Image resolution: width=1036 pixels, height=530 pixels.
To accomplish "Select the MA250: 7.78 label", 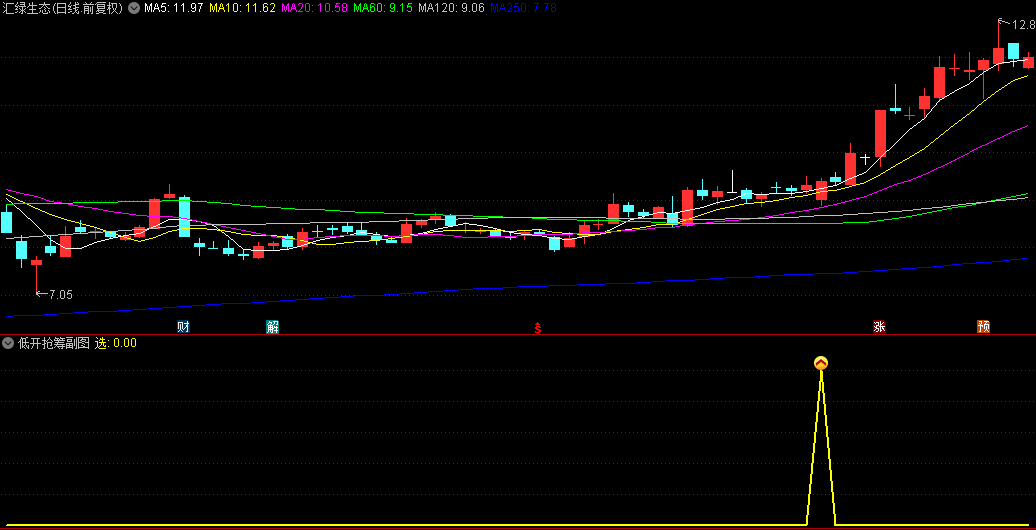I will tap(525, 9).
